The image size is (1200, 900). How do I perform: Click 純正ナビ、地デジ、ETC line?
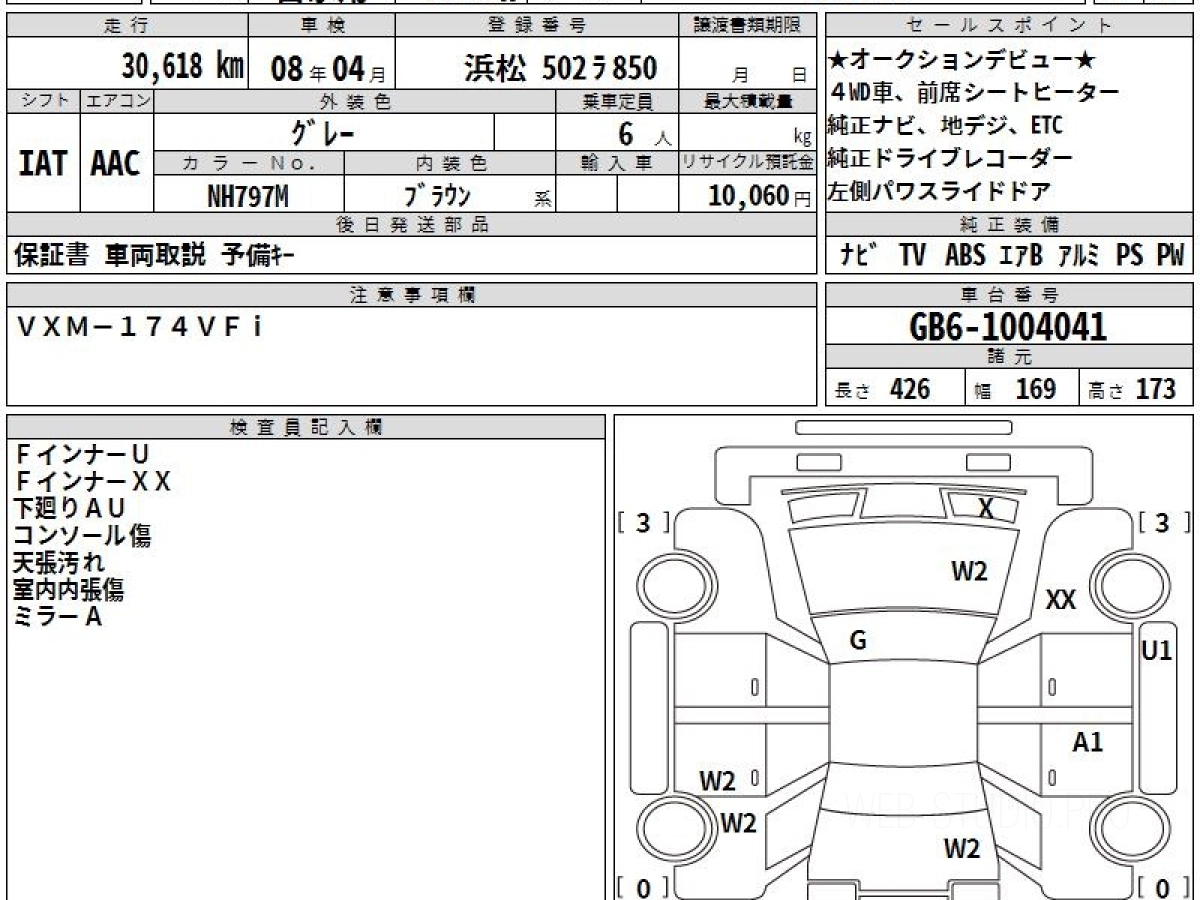coord(945,126)
